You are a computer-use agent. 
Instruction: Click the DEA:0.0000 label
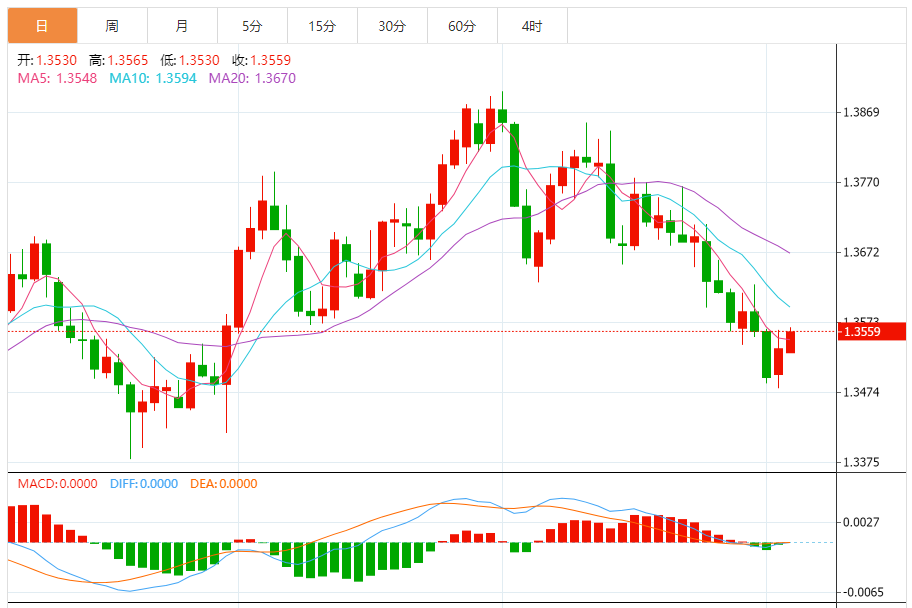tap(223, 483)
